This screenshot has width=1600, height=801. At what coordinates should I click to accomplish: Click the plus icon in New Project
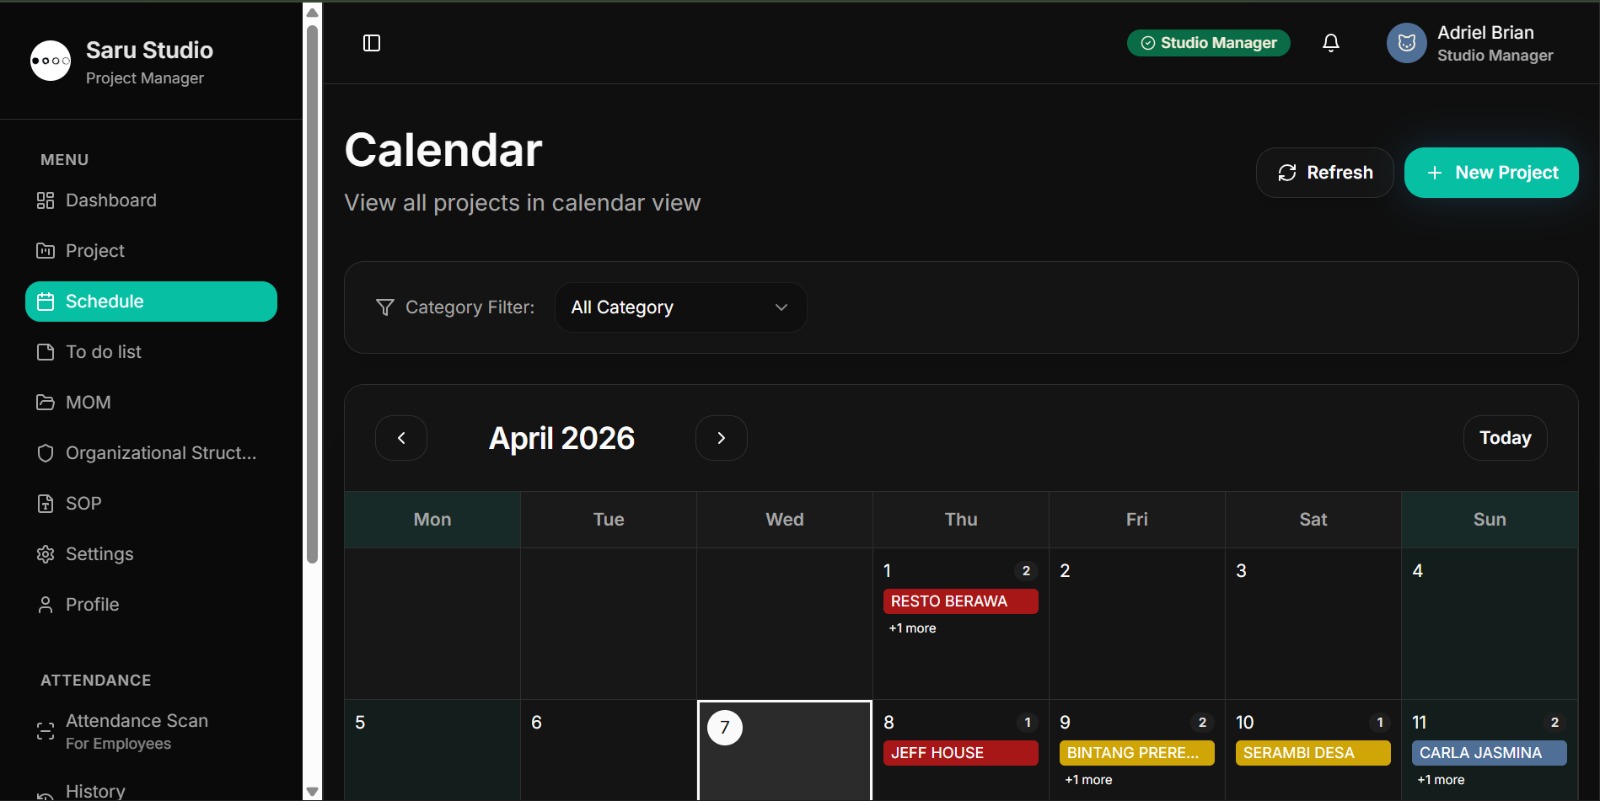1434,173
